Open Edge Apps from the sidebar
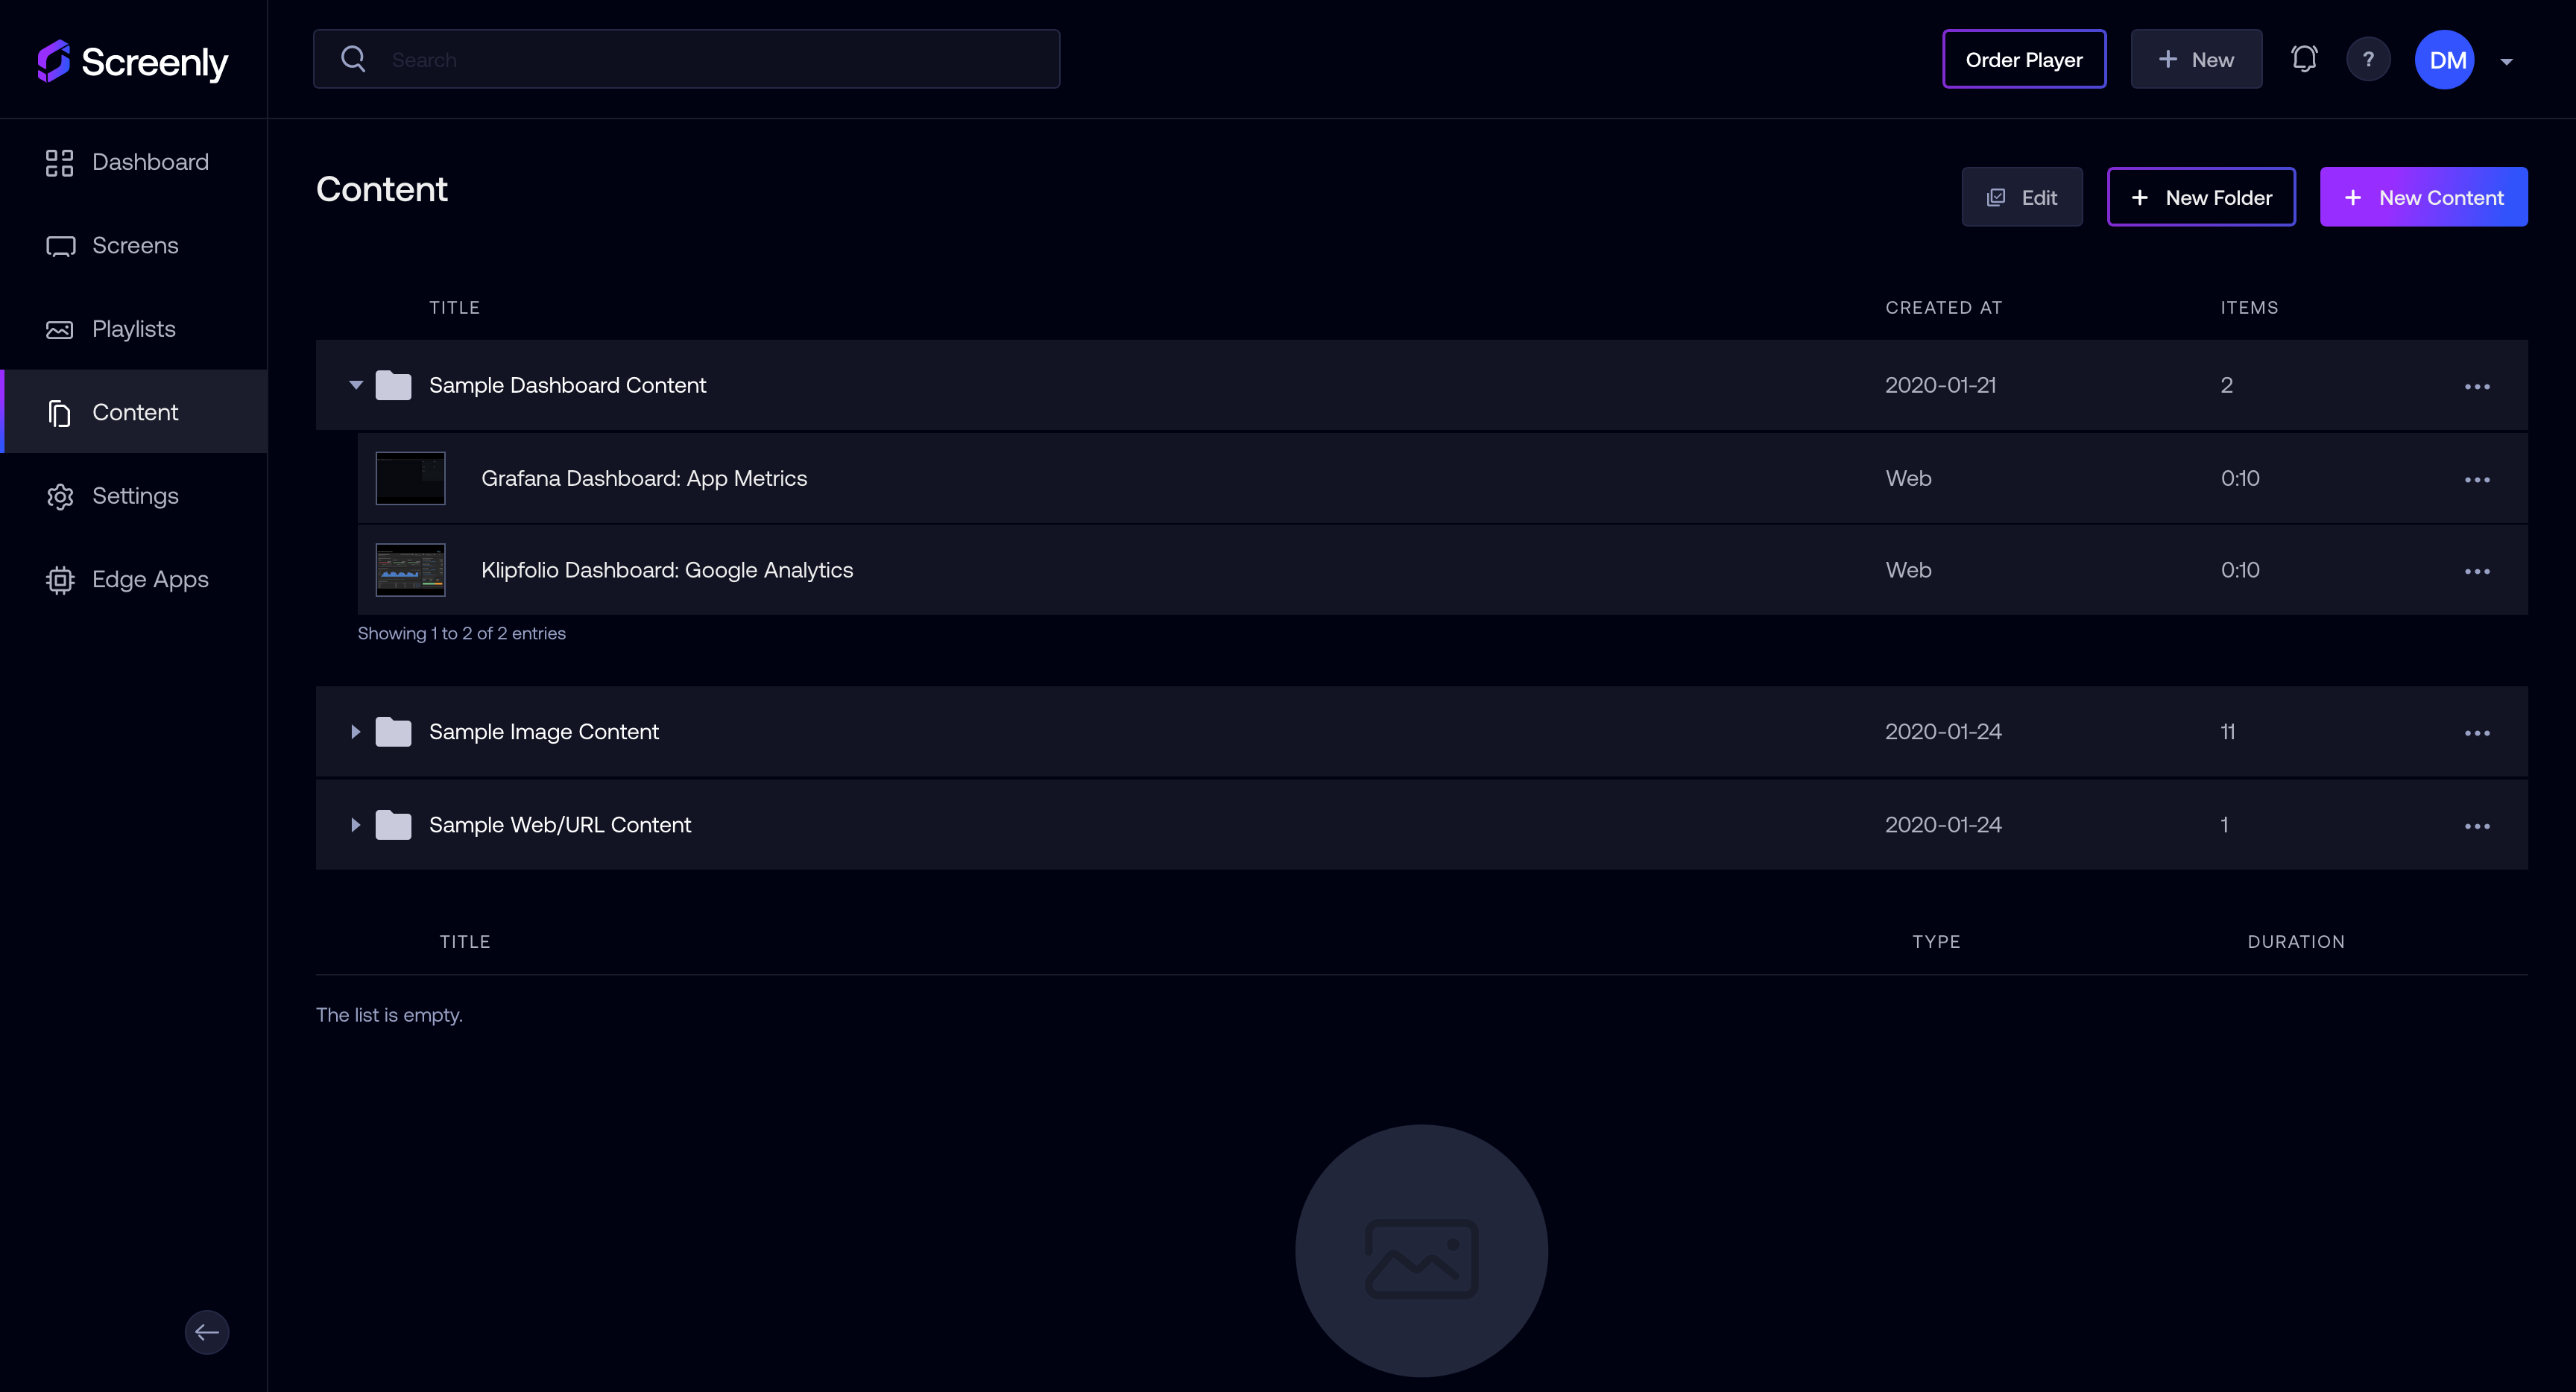This screenshot has height=1392, width=2576. [x=150, y=579]
